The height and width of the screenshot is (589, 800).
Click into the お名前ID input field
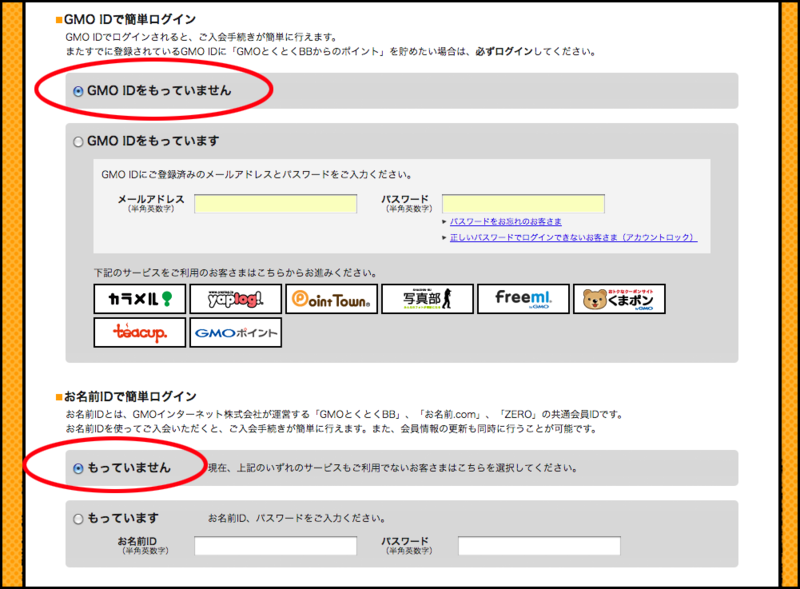(x=276, y=546)
